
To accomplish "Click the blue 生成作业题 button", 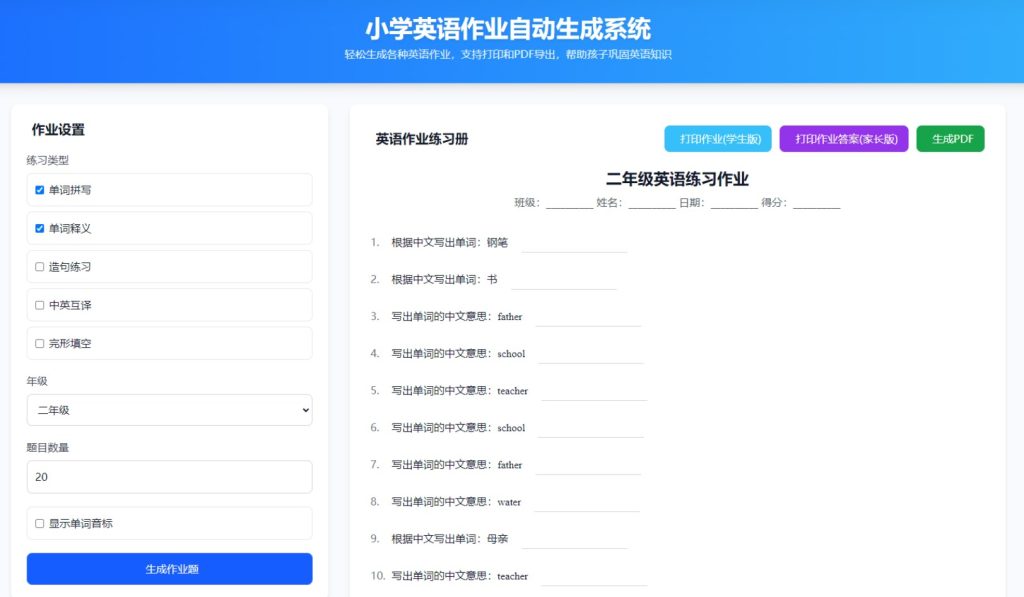I will (x=169, y=569).
